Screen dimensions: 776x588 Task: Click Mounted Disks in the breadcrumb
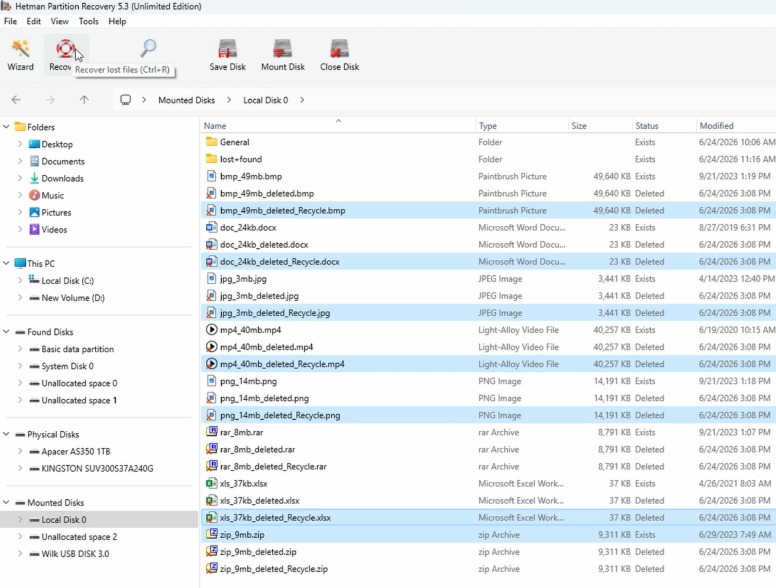(x=187, y=100)
